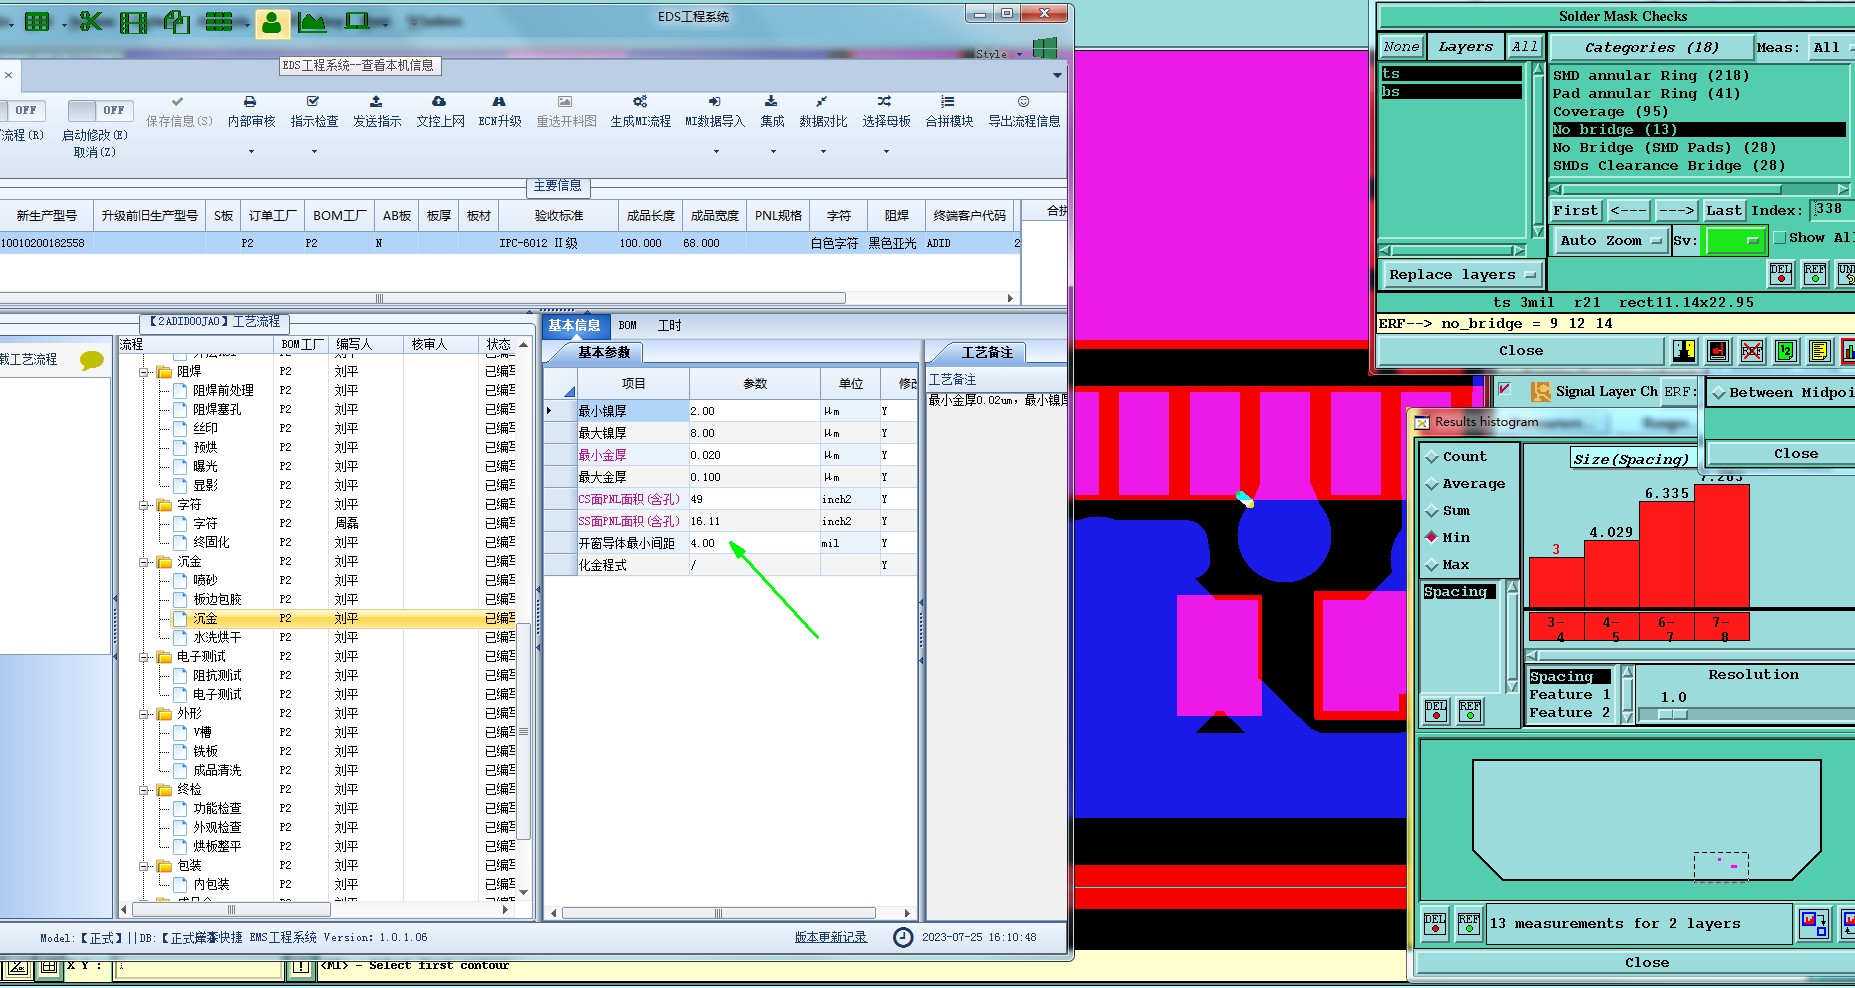Select the Sum radio option in histogram

pos(1432,511)
